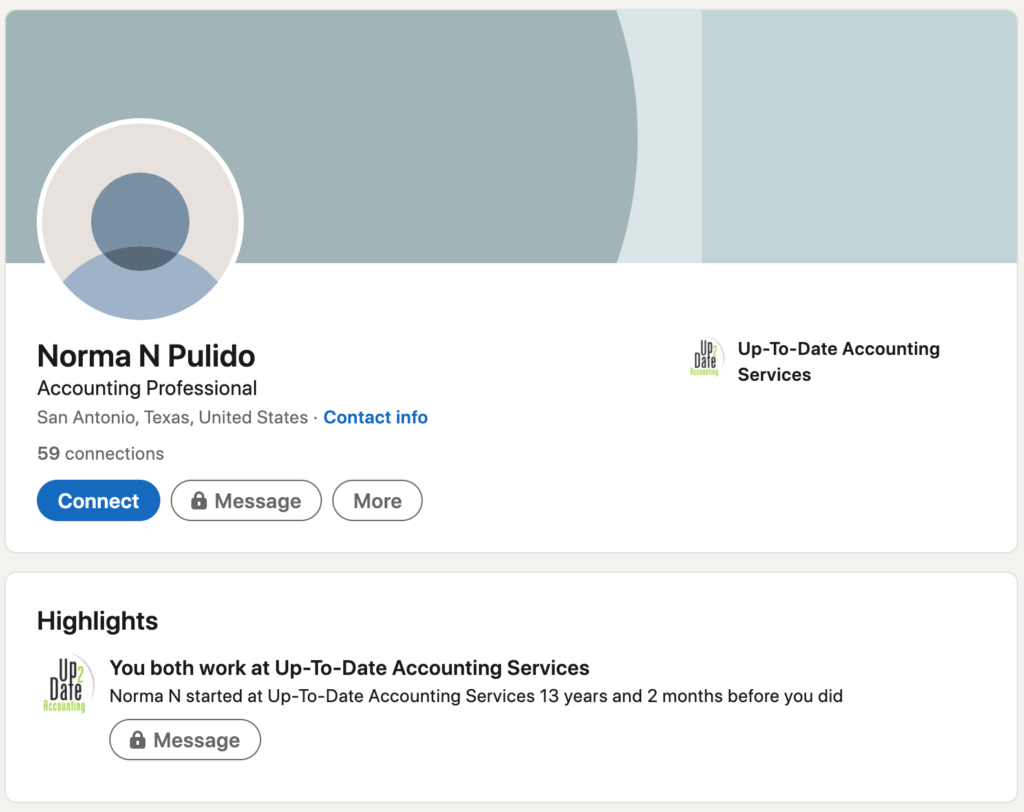Viewport: 1024px width, 812px height.
Task: Send a connection request with Connect
Action: click(99, 500)
